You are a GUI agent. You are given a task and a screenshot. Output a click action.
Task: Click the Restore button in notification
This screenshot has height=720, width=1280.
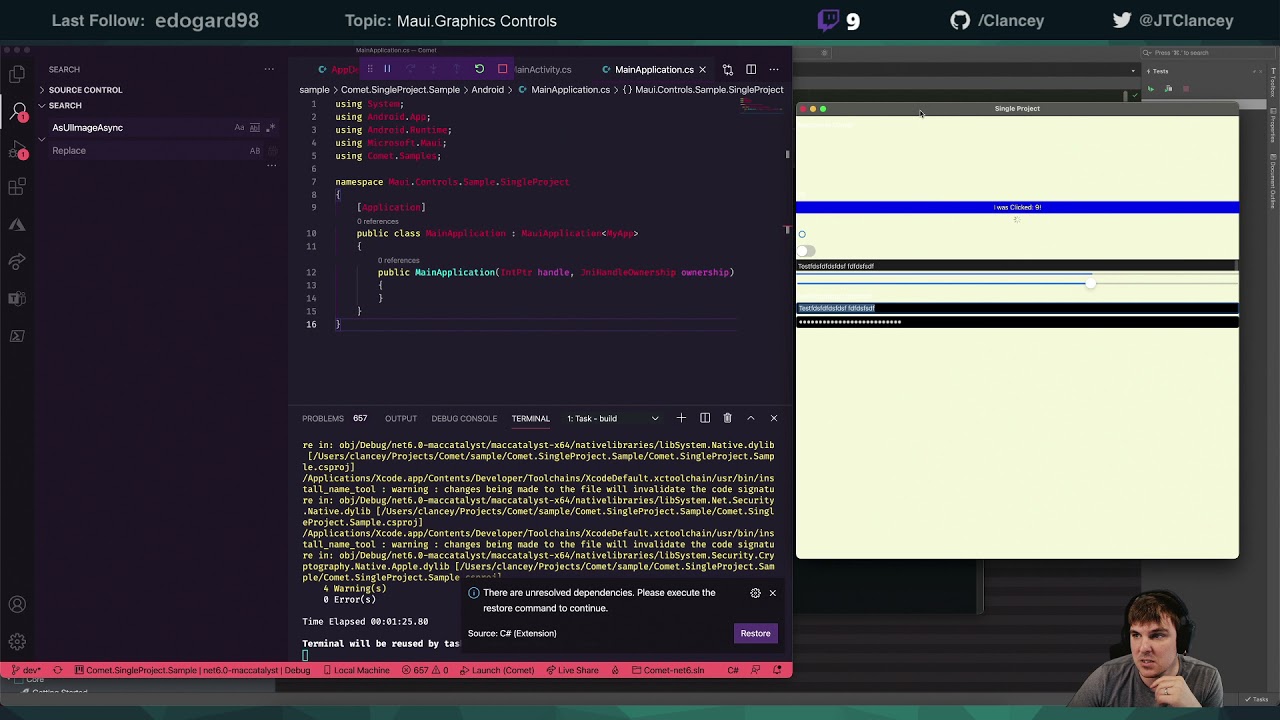pos(755,633)
